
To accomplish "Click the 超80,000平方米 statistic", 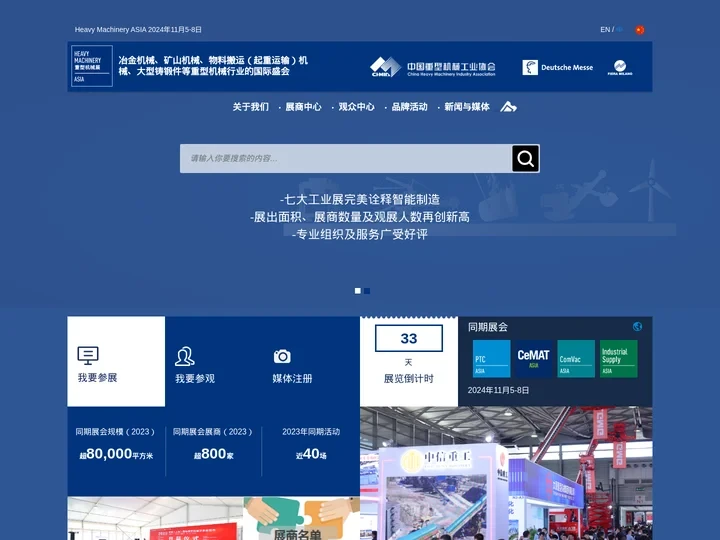I will pyautogui.click(x=116, y=454).
